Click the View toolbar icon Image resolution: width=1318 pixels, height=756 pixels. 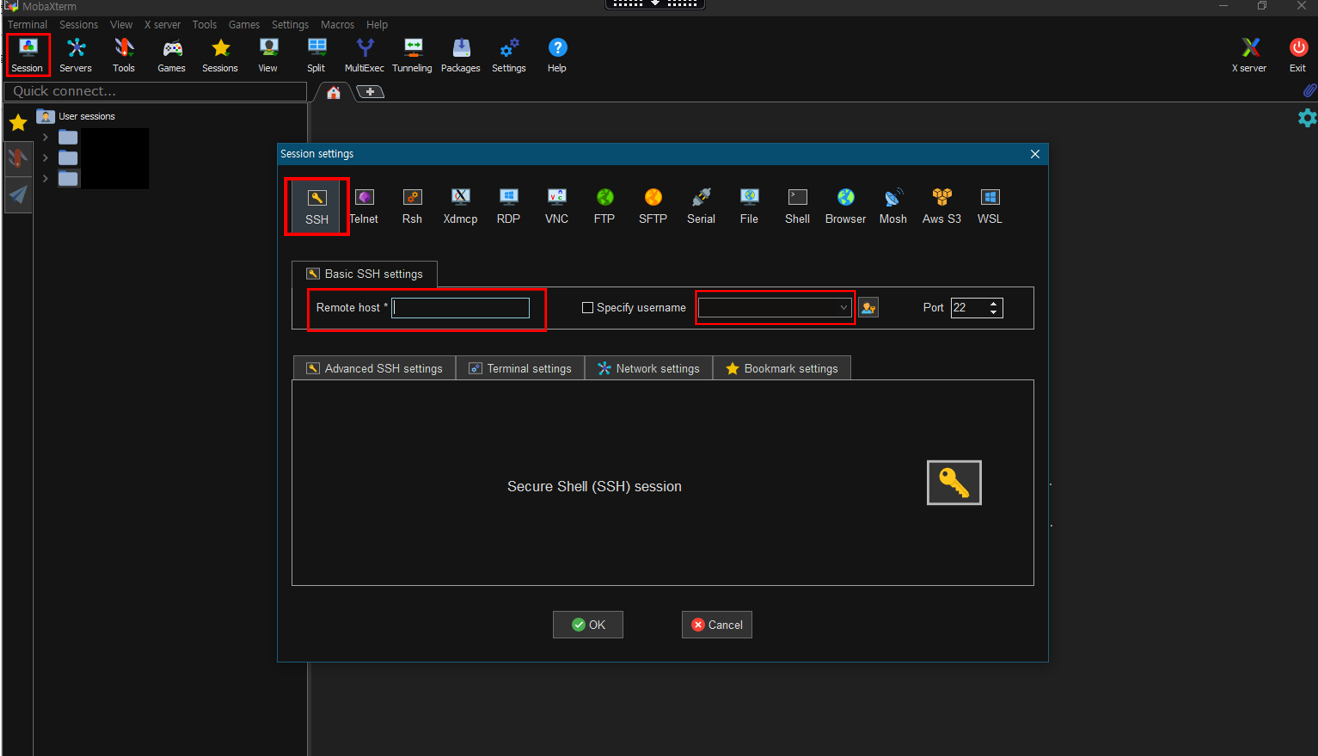[x=268, y=55]
